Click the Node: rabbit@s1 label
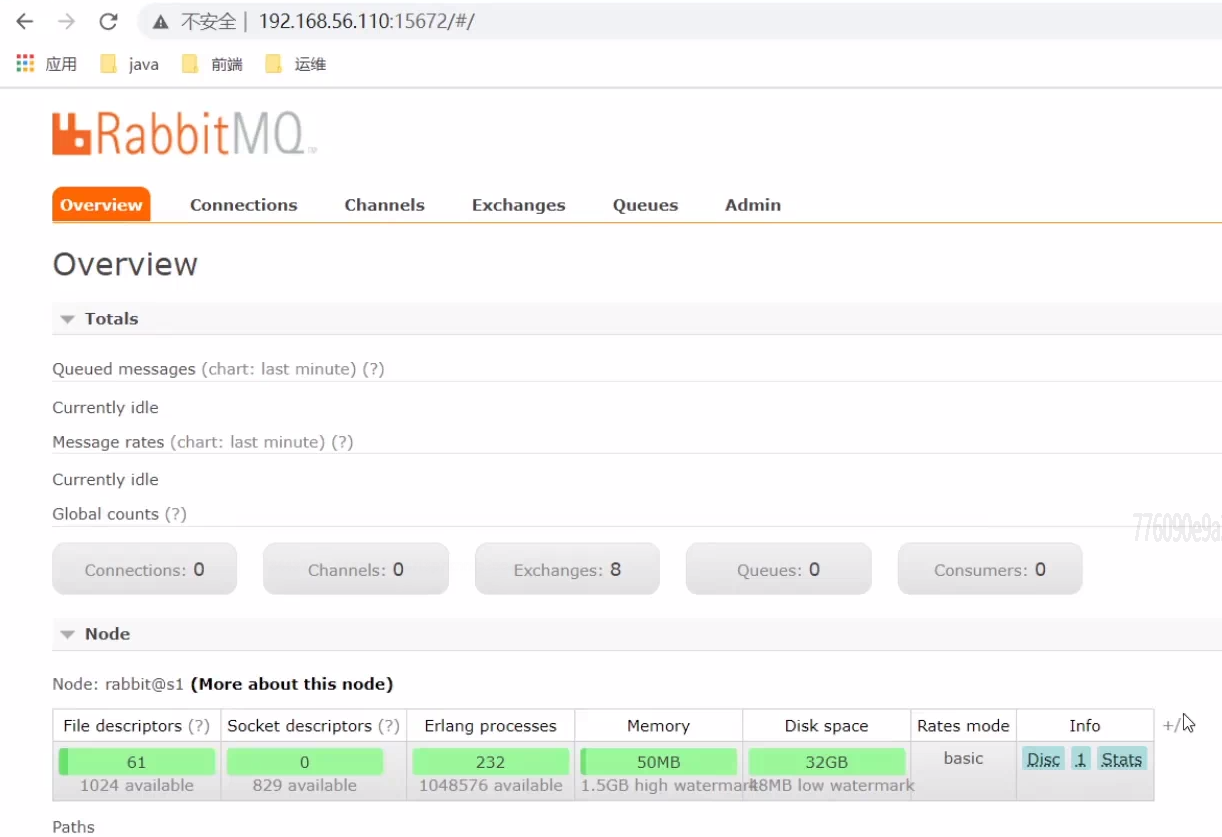 (x=118, y=685)
